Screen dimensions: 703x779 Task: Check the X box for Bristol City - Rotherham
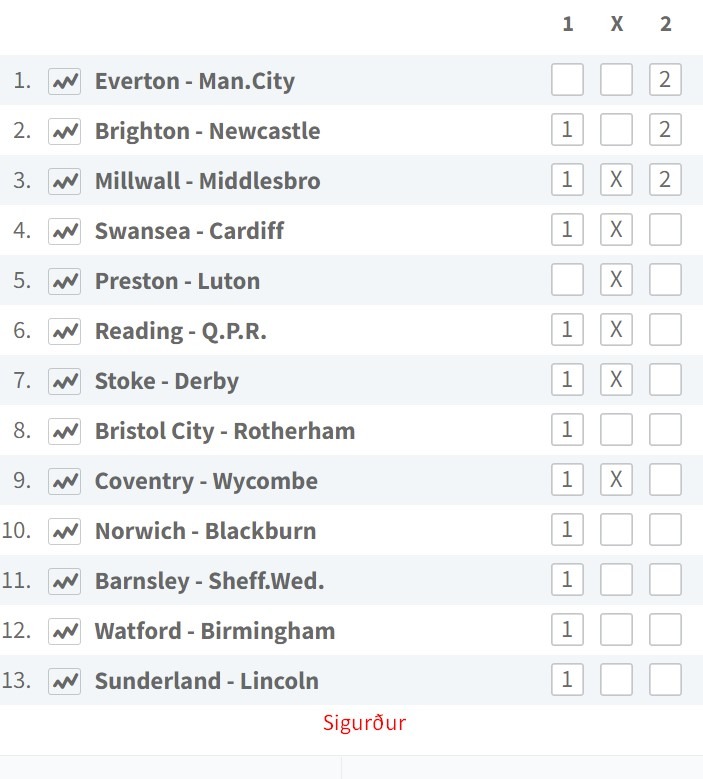point(616,429)
